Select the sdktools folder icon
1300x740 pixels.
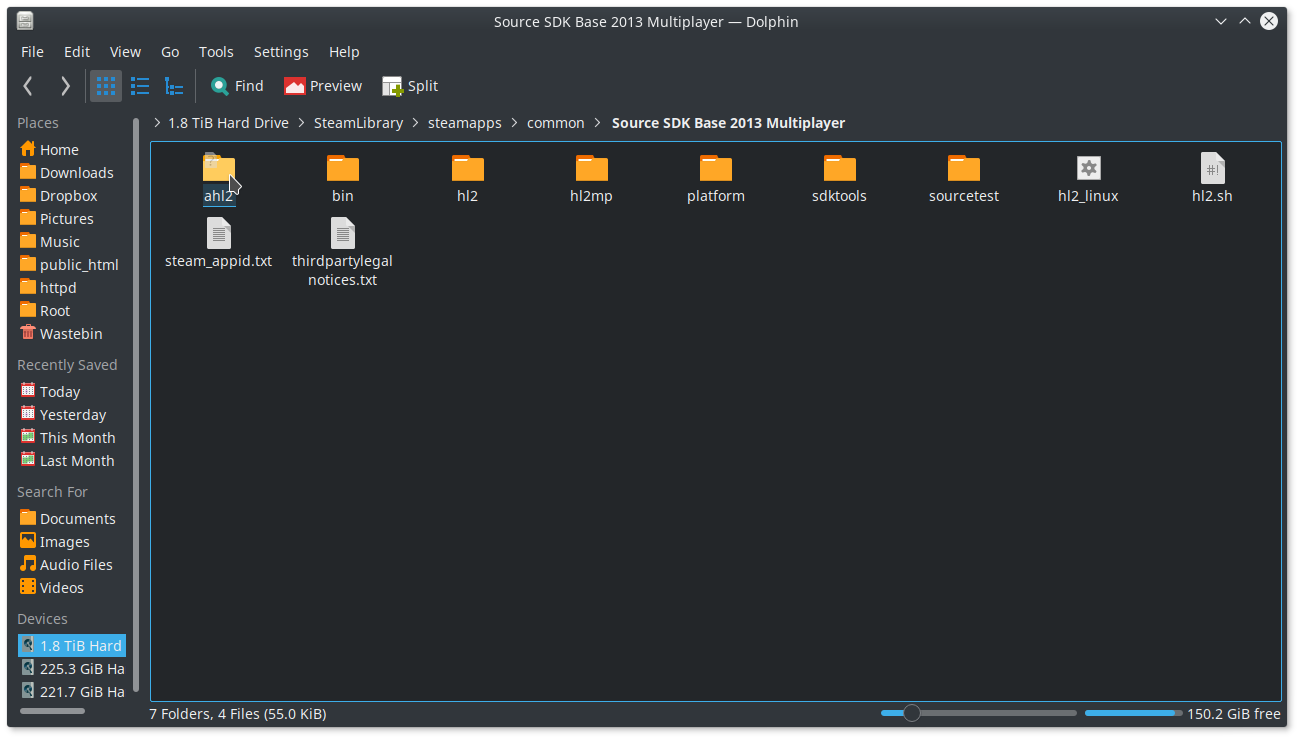[x=840, y=168]
